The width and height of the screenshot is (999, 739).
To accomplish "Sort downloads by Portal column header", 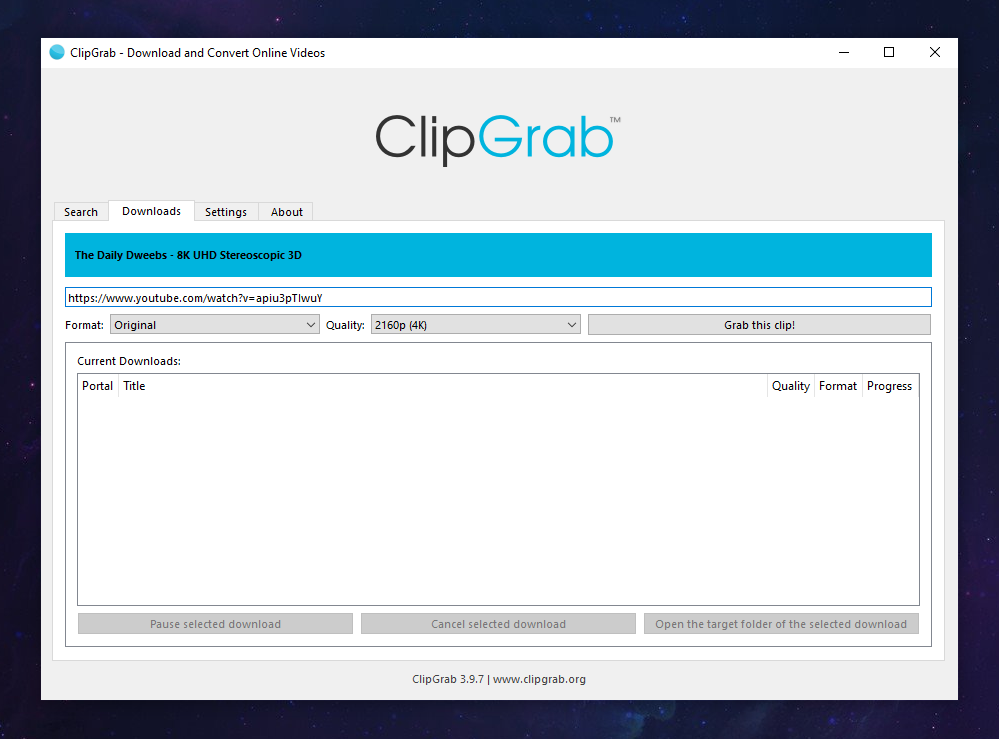I will (x=97, y=386).
